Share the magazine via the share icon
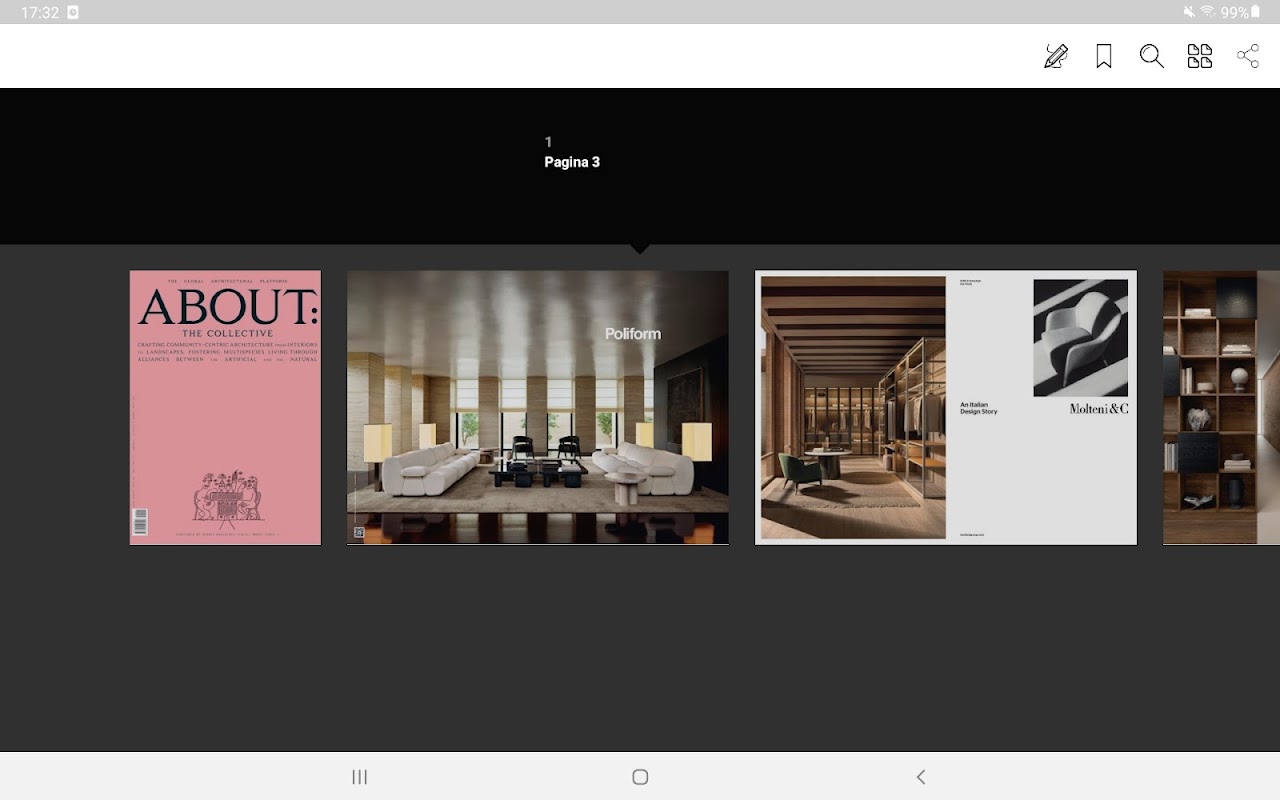Screen dimensions: 1280x800 tap(1248, 56)
